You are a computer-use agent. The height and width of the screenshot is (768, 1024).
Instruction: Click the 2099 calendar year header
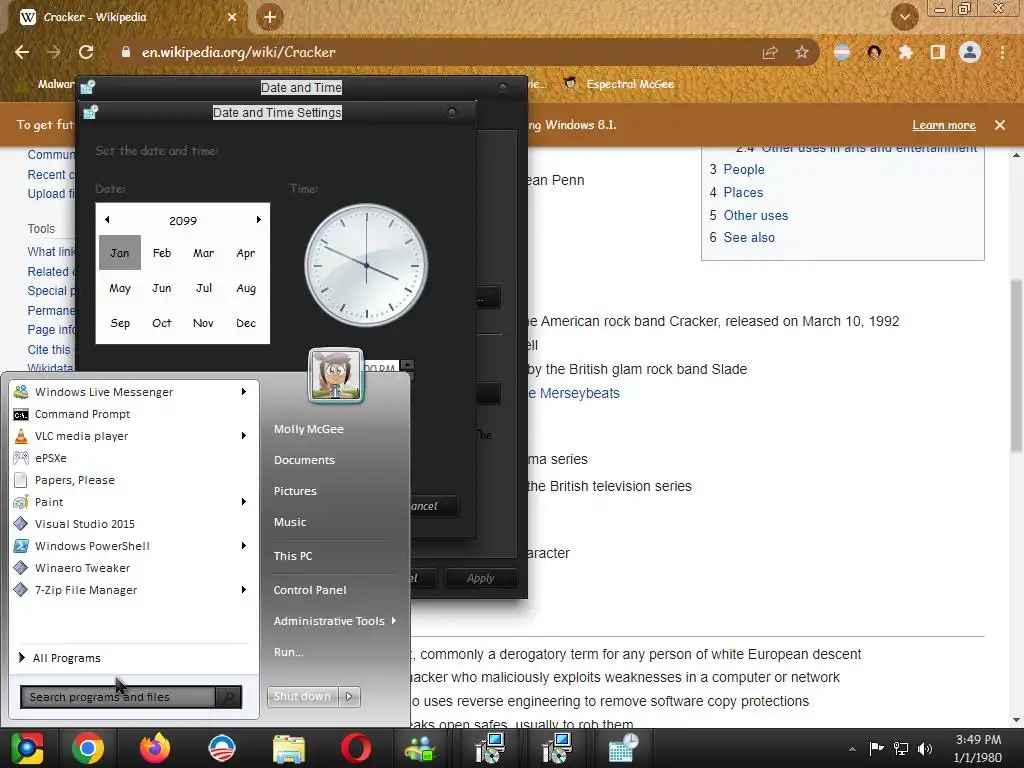[183, 221]
